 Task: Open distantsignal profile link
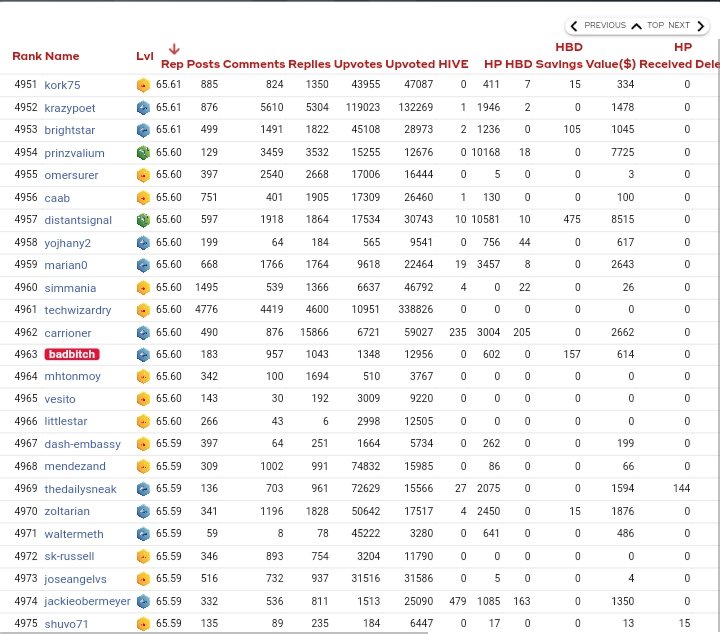click(78, 220)
